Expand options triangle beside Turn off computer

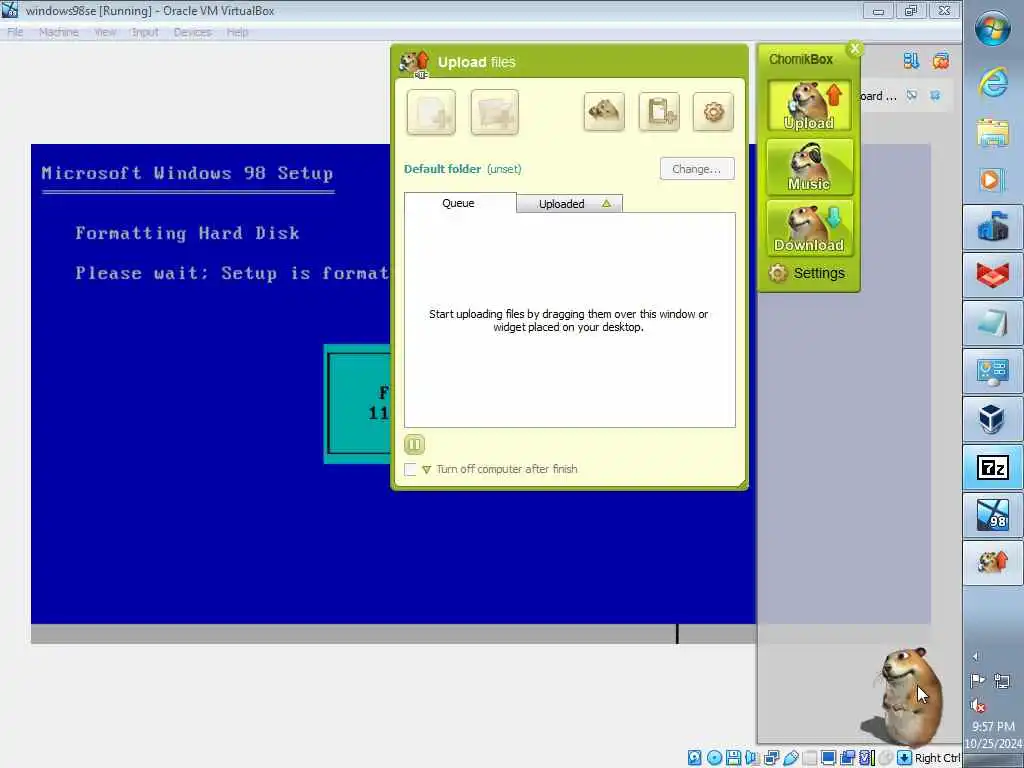click(426, 470)
